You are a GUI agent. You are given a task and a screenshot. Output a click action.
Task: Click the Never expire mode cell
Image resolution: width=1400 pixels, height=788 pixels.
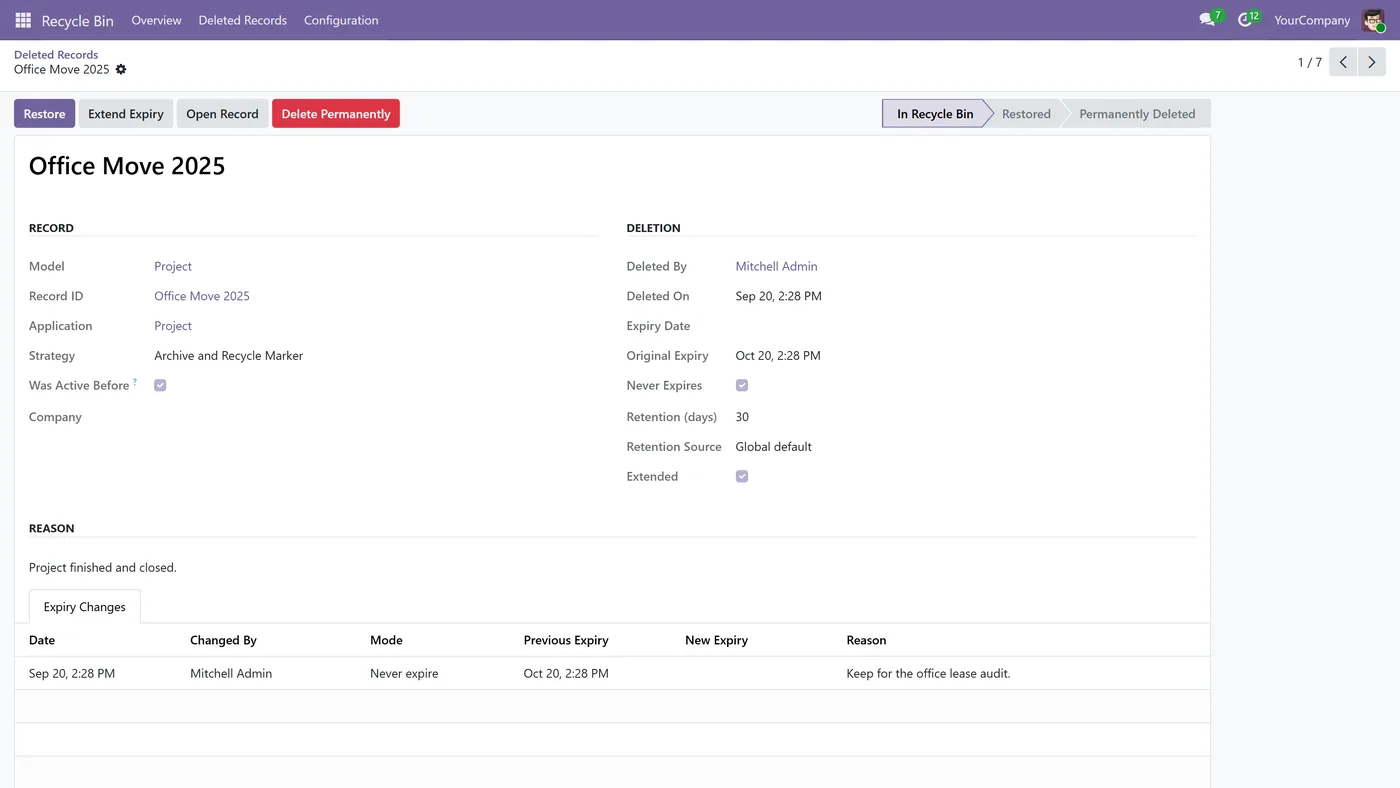click(x=404, y=674)
